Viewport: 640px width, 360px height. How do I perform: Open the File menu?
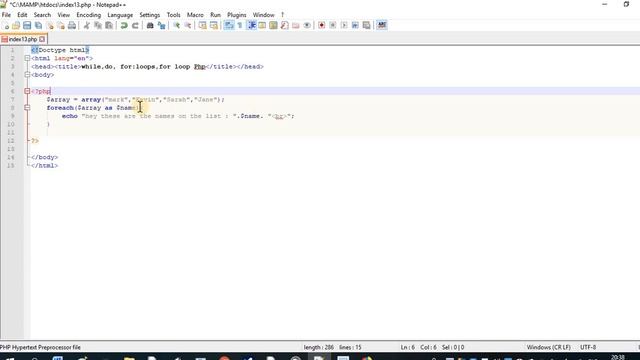coord(6,15)
